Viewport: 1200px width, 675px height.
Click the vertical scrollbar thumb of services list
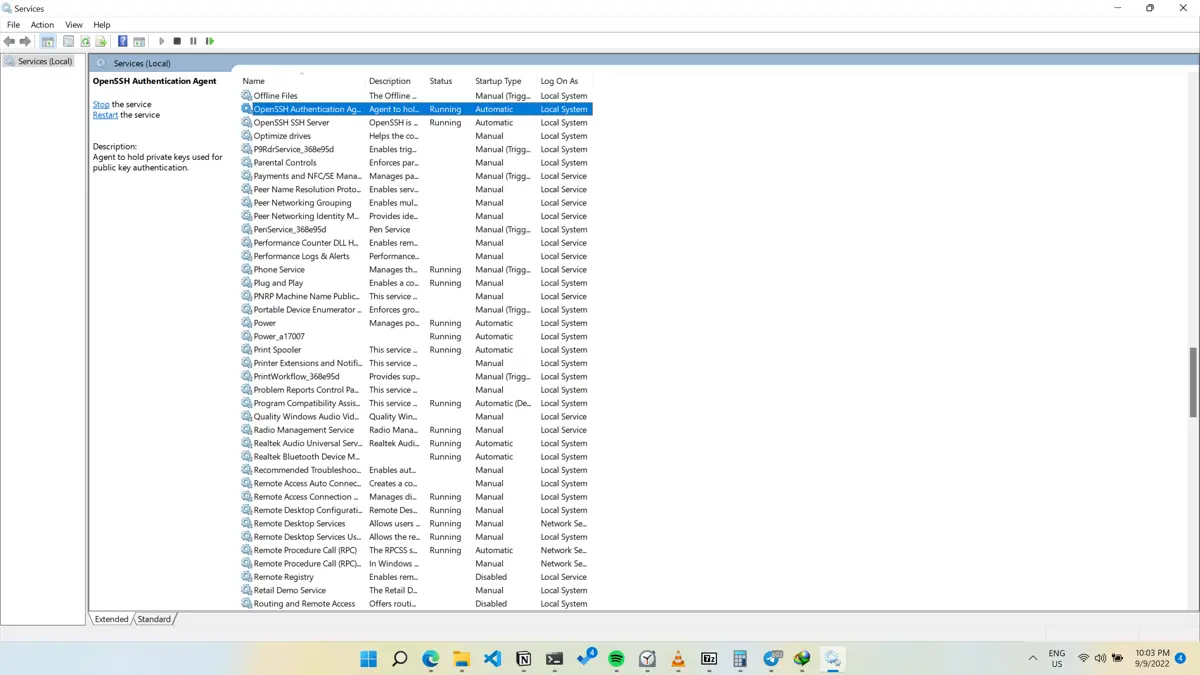pos(1193,383)
